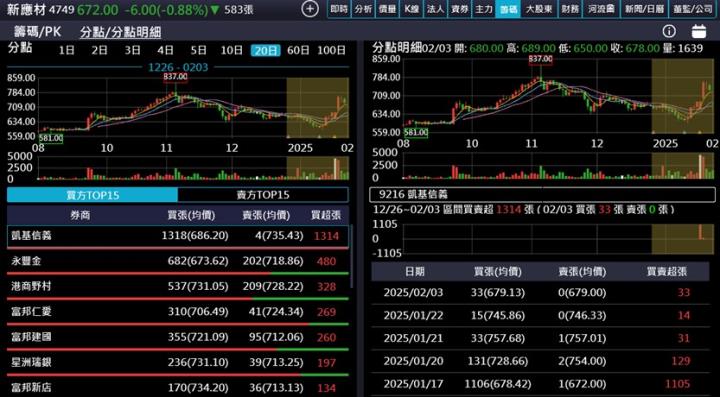Choose the 2日 period option
Viewport: 720px width, 397px height.
point(99,50)
